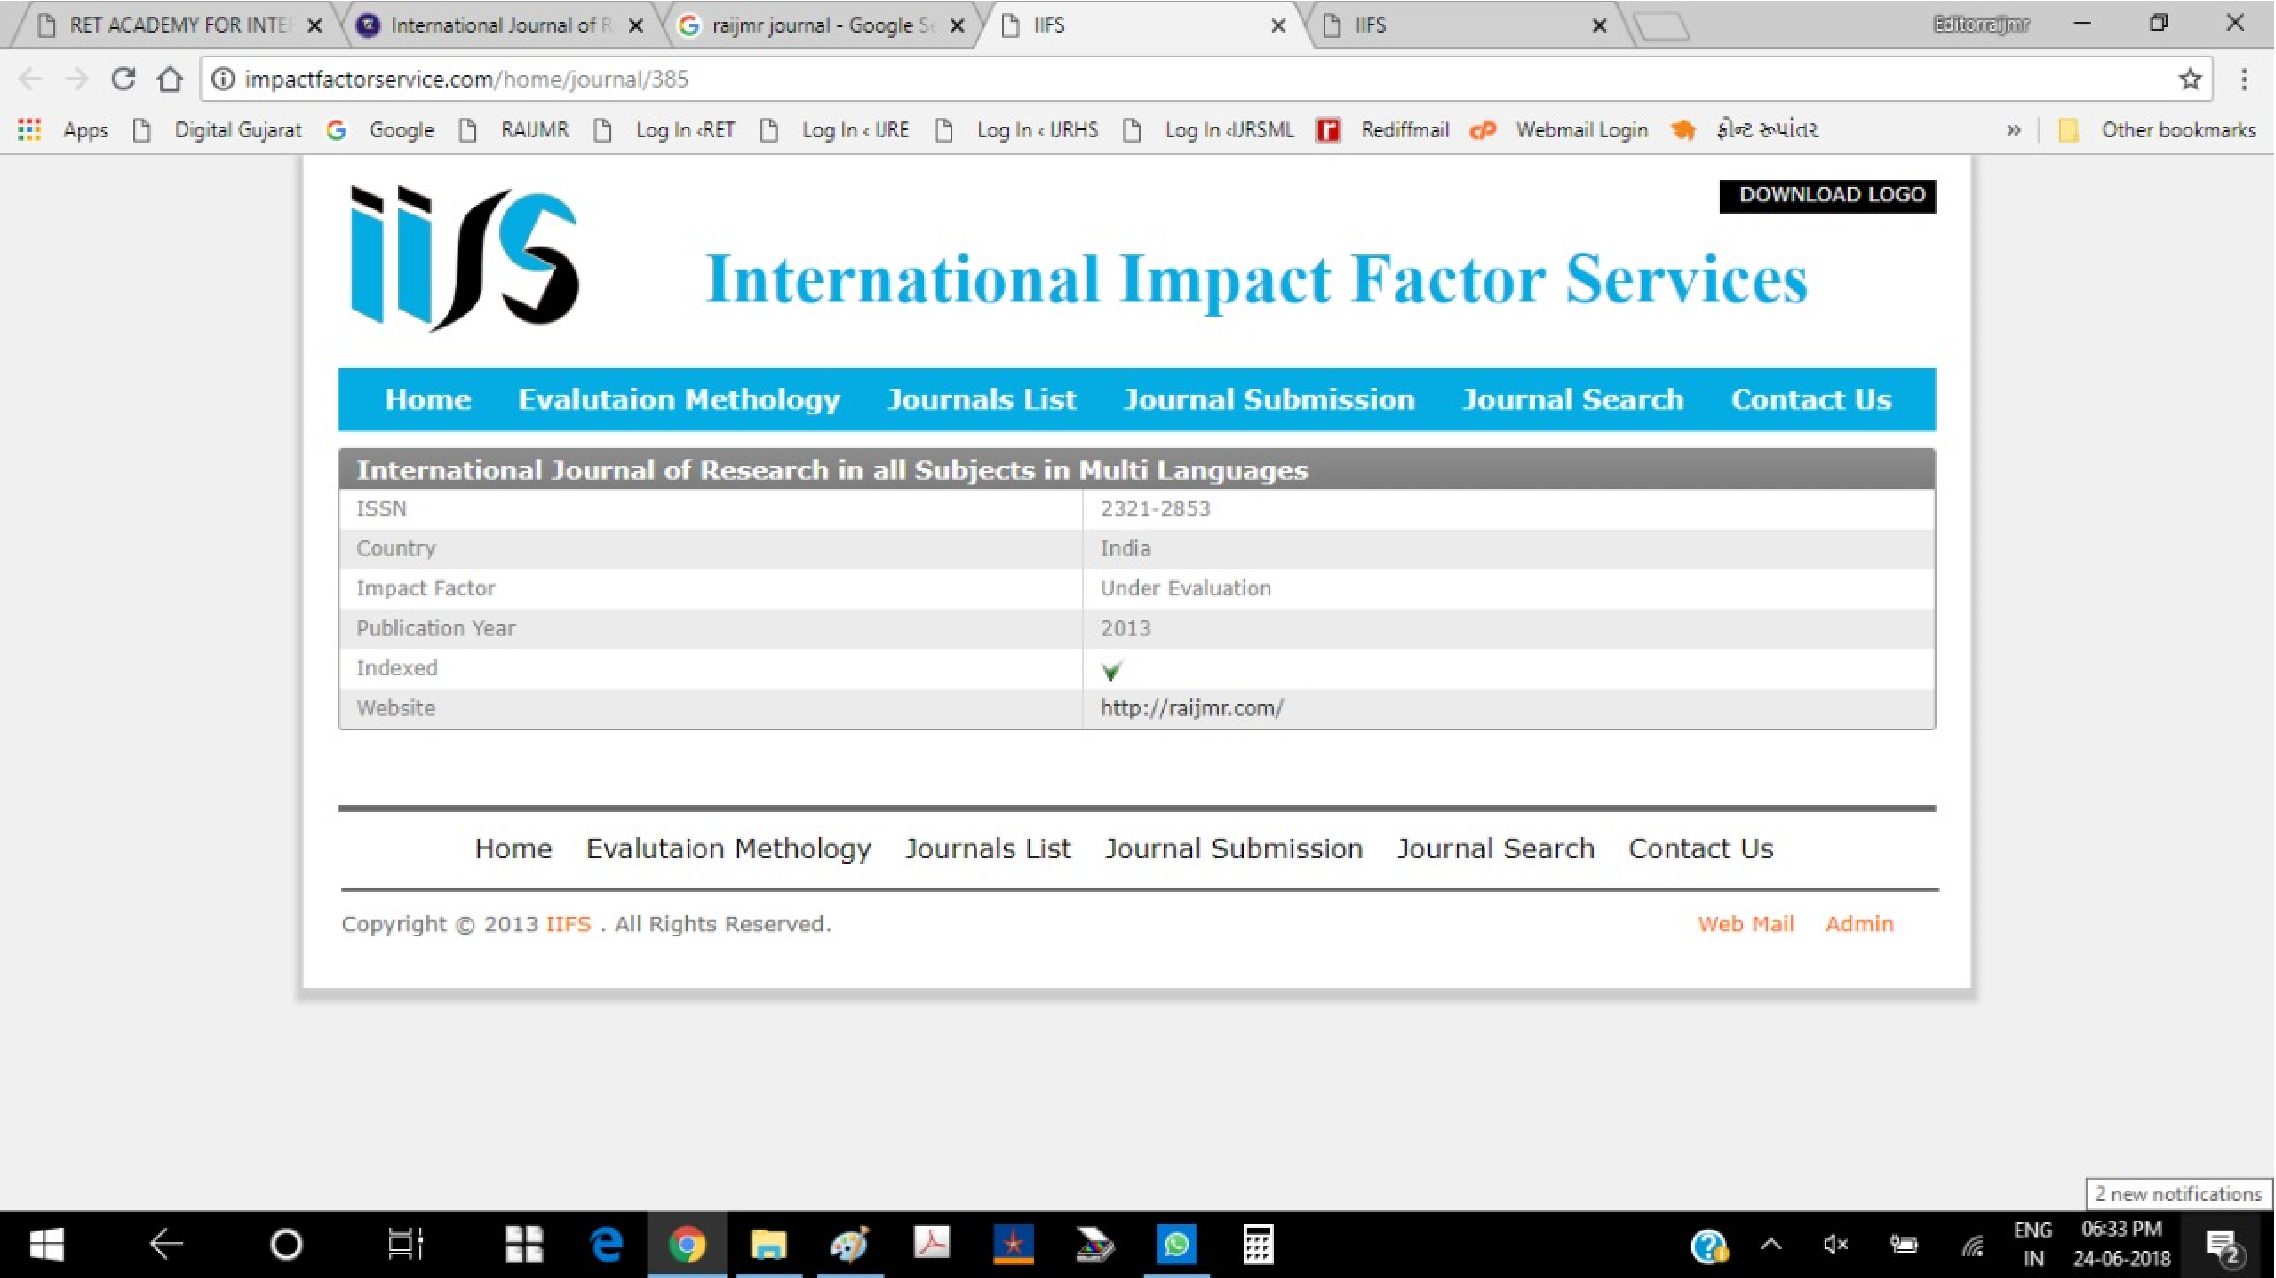Open the Chrome three-dot menu

(2244, 79)
